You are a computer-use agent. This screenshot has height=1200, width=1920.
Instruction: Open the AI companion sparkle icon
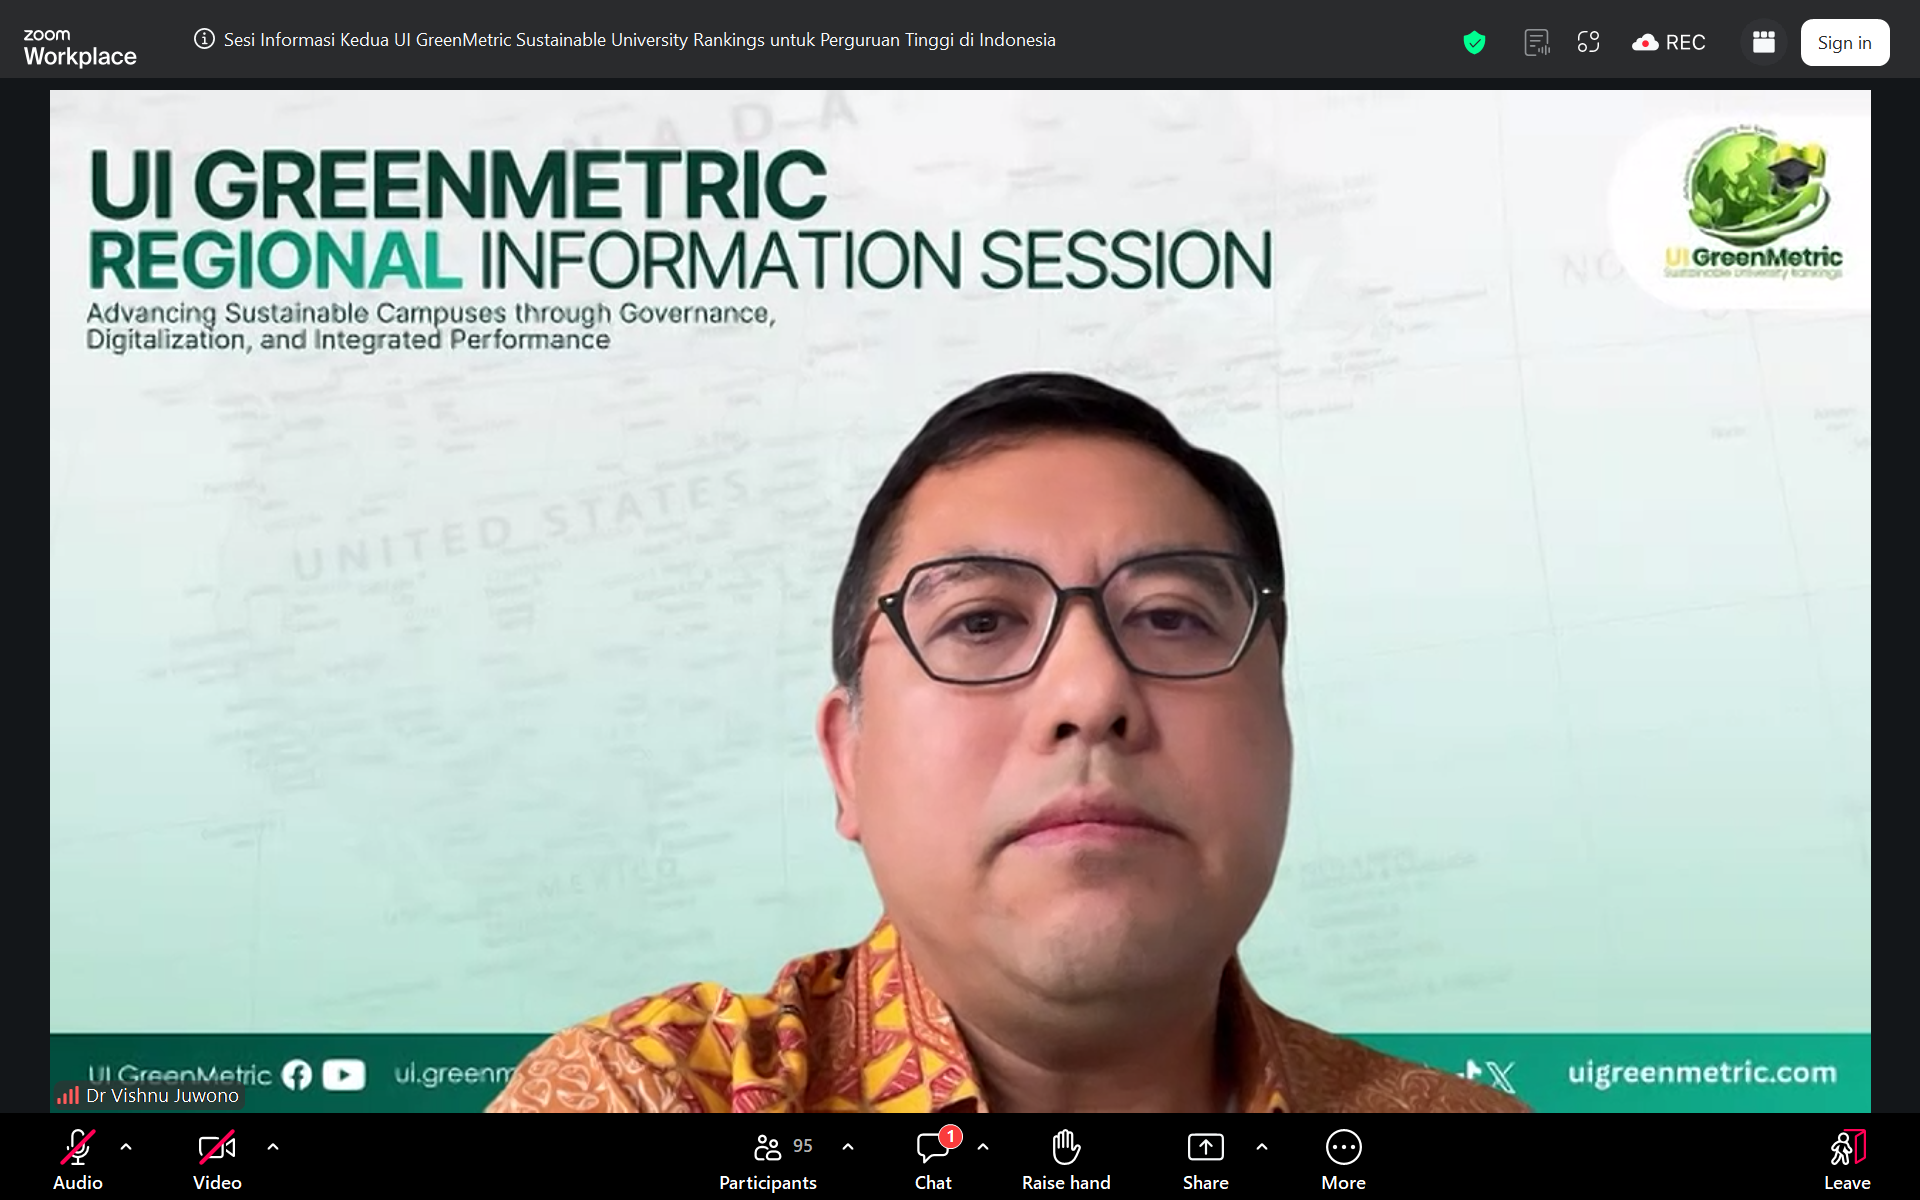tap(1589, 42)
